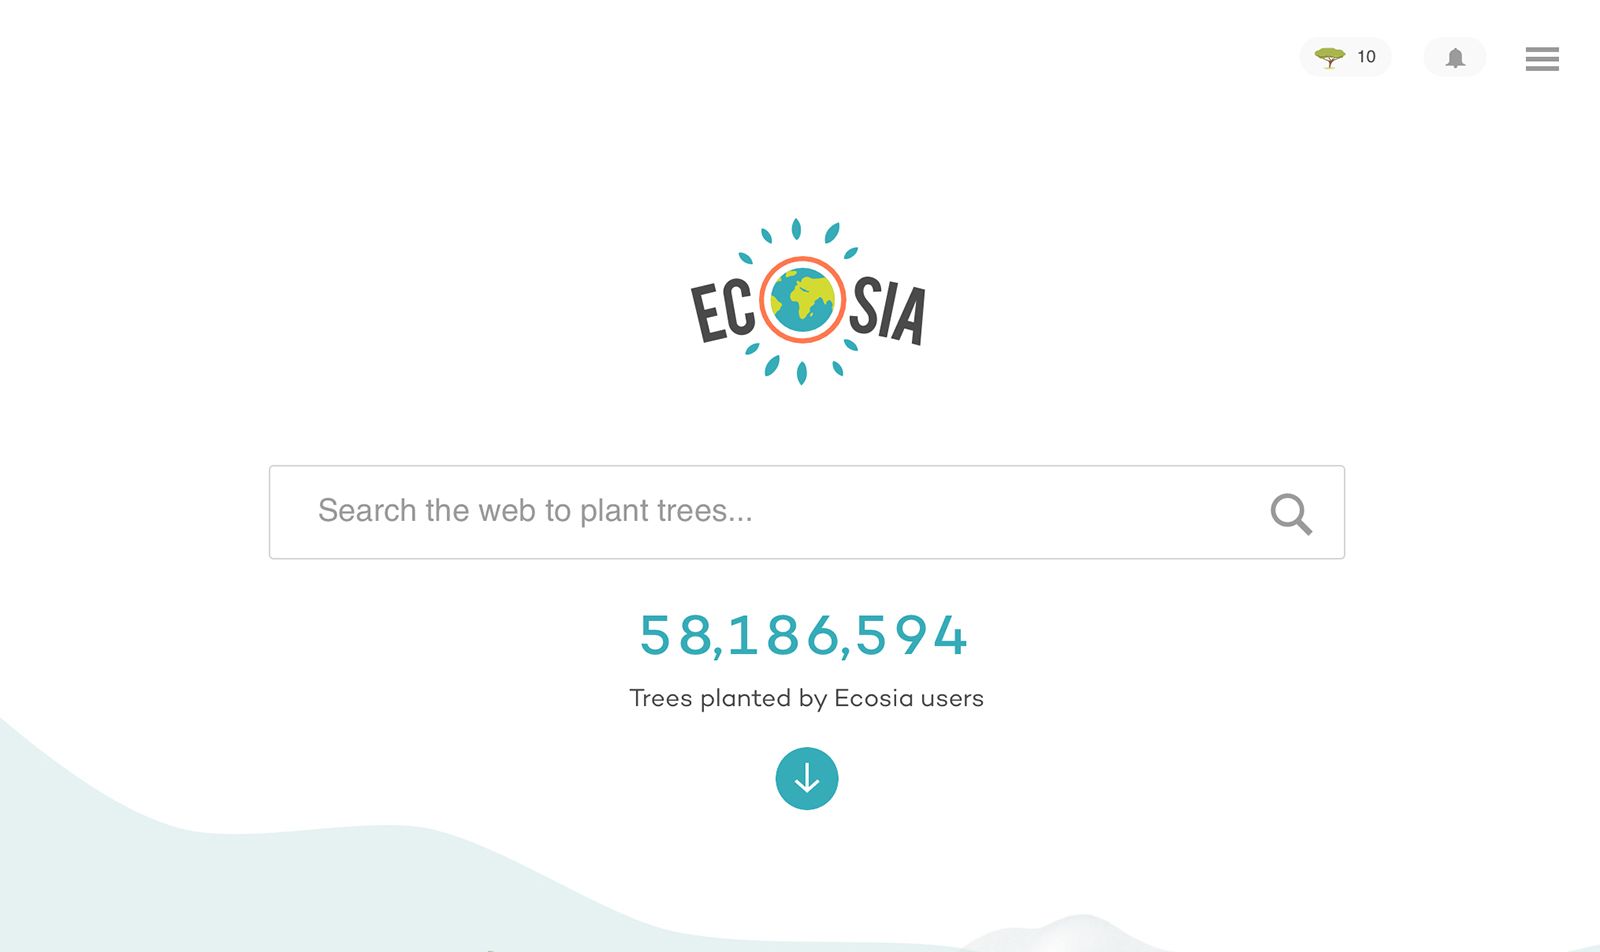1600x952 pixels.
Task: Click the tree icon in the counter badge
Action: click(1329, 57)
